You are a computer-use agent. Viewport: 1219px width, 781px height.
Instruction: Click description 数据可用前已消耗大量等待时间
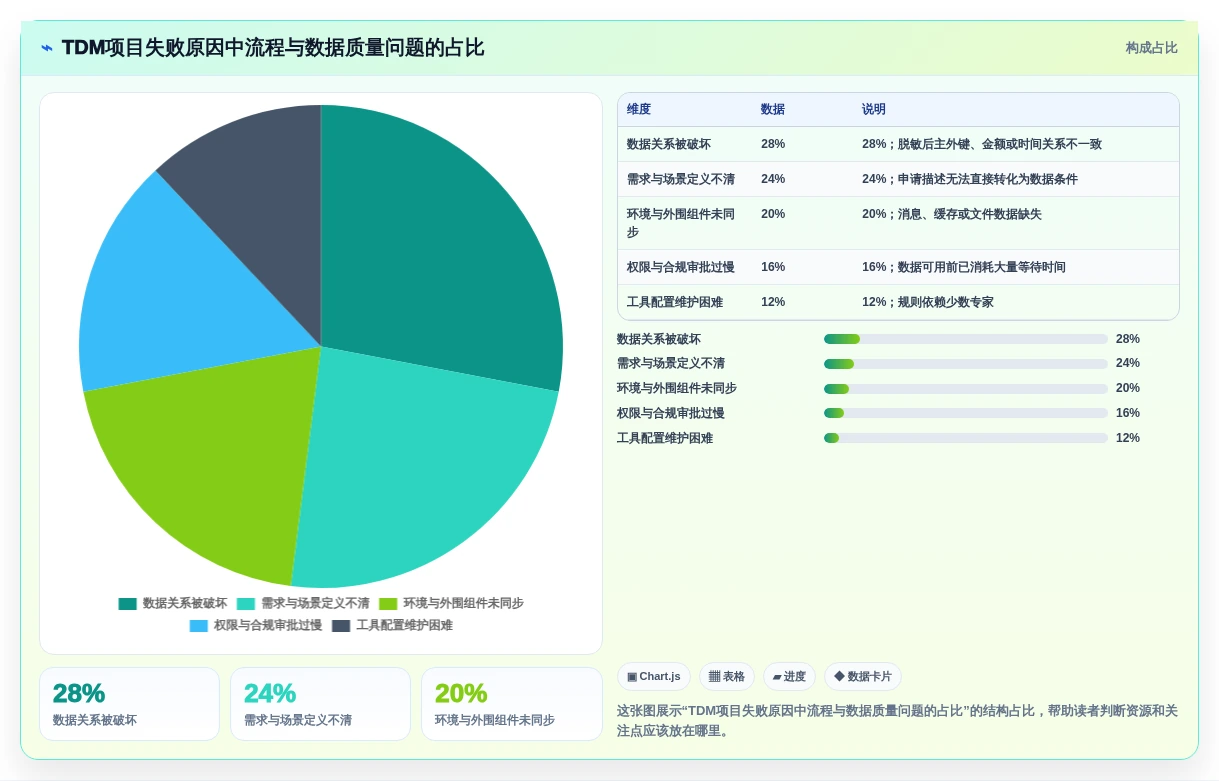coord(981,267)
